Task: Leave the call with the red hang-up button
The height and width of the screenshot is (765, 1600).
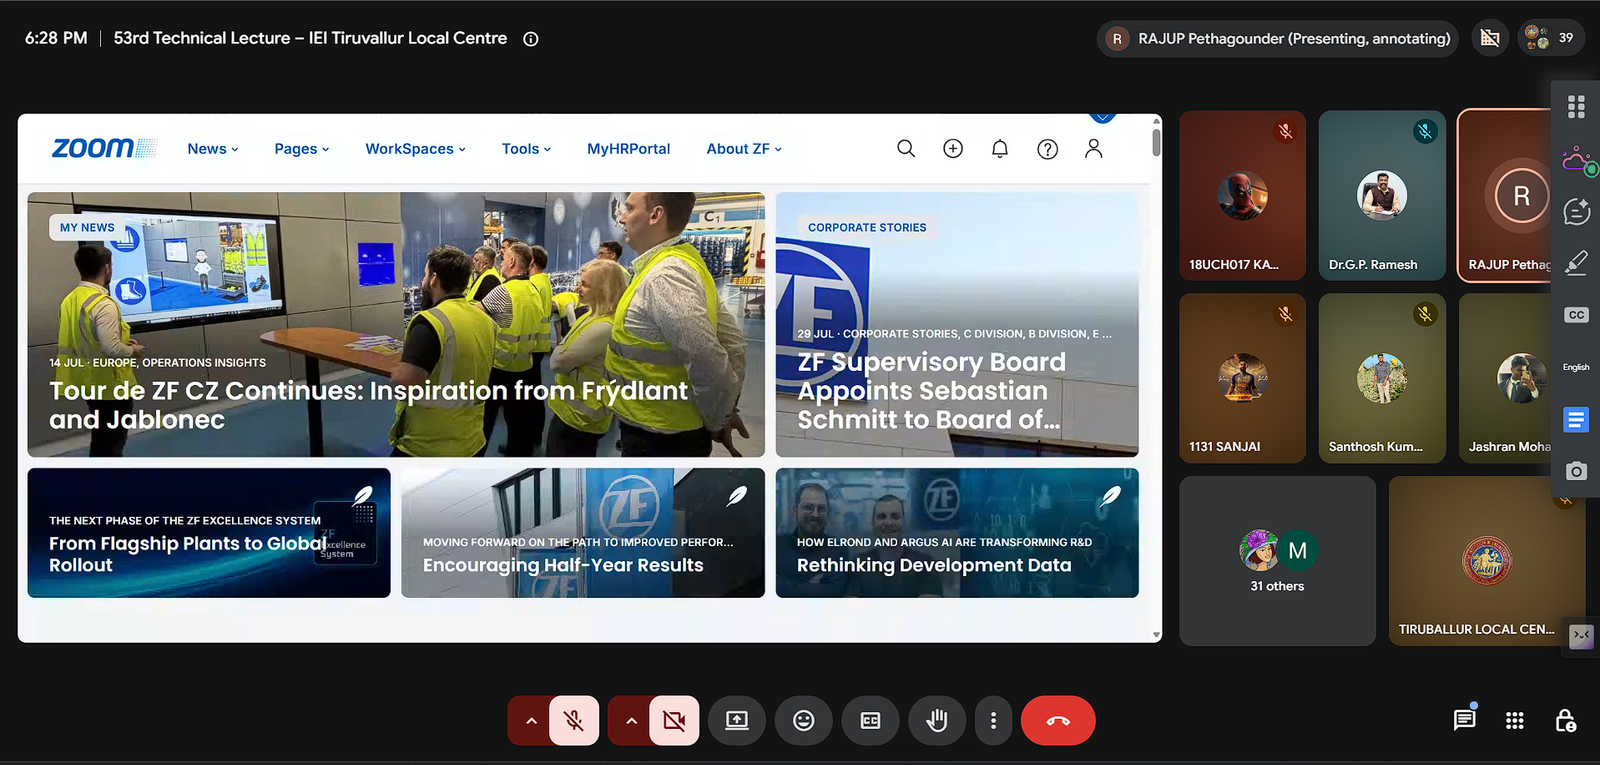Action: (1058, 721)
